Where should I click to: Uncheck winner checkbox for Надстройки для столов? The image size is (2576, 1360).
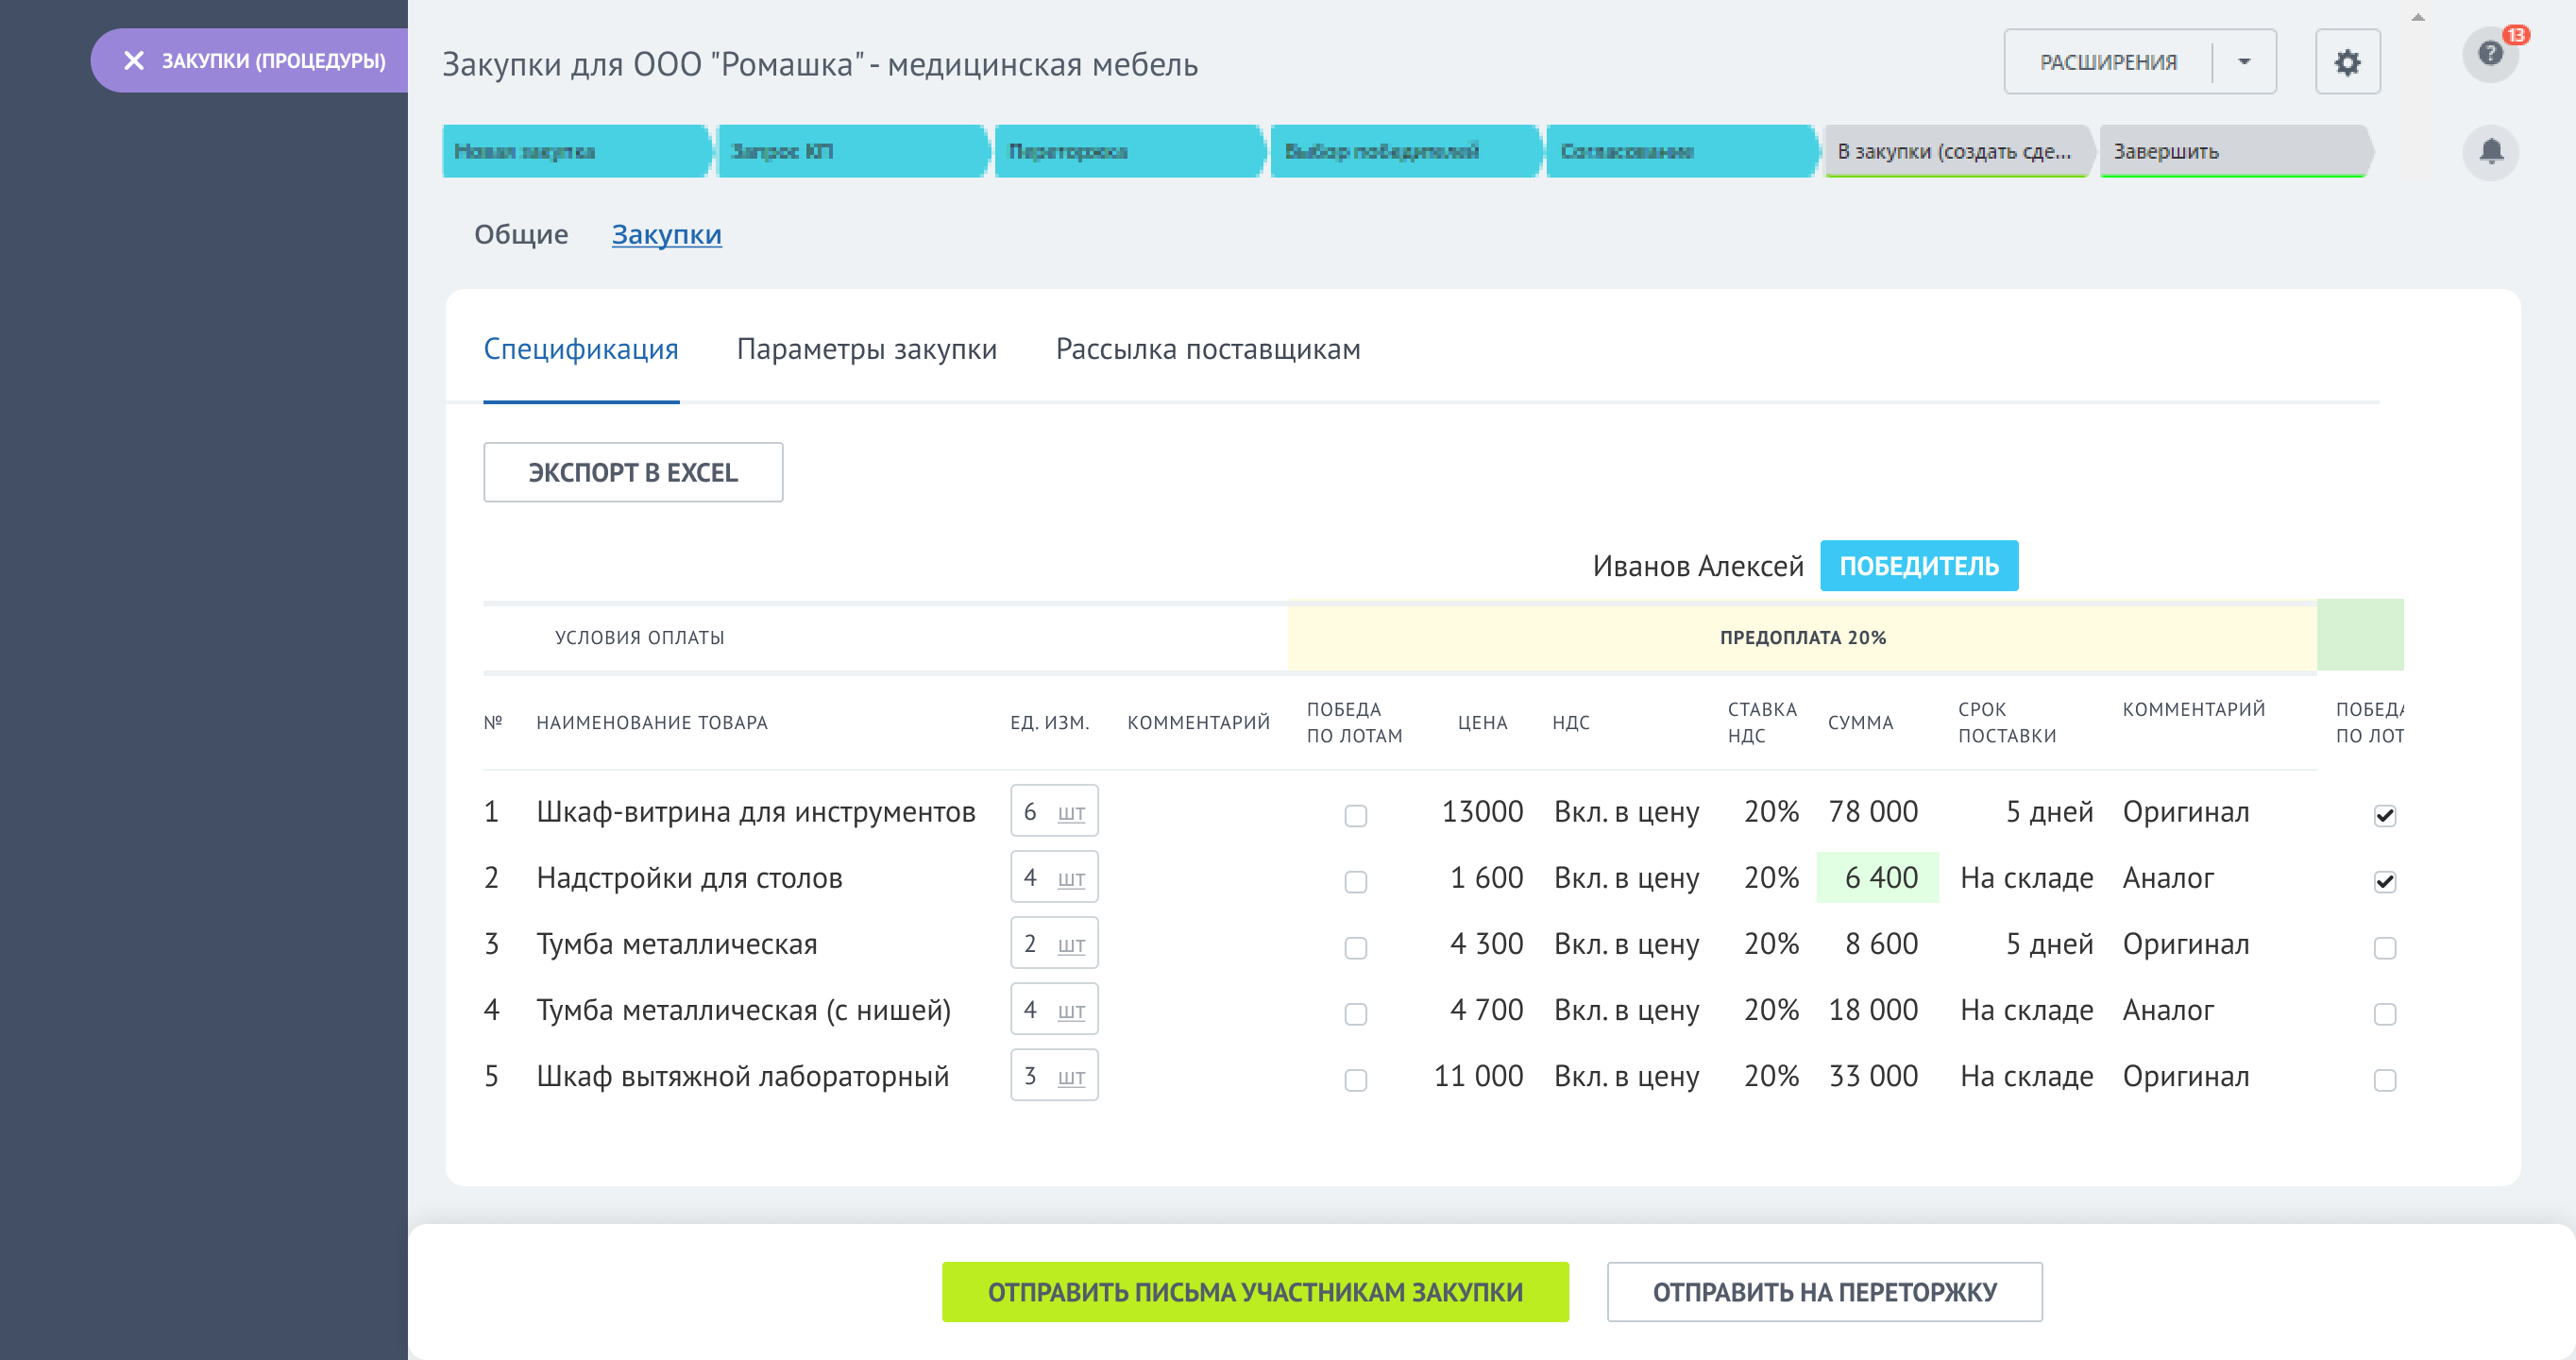(x=2385, y=882)
